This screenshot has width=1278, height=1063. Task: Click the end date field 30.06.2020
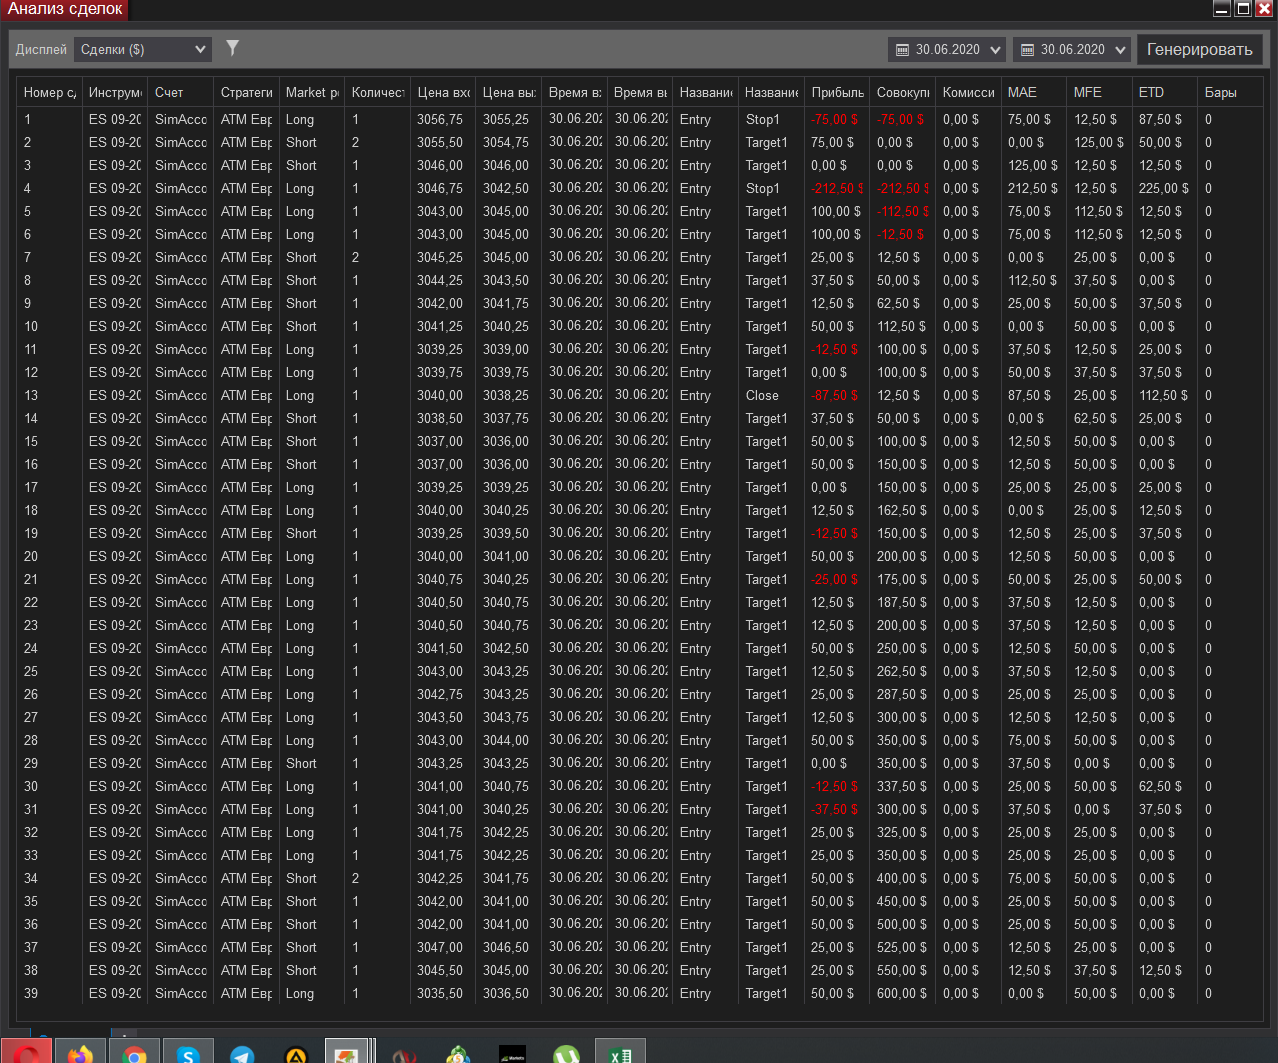pyautogui.click(x=1073, y=50)
